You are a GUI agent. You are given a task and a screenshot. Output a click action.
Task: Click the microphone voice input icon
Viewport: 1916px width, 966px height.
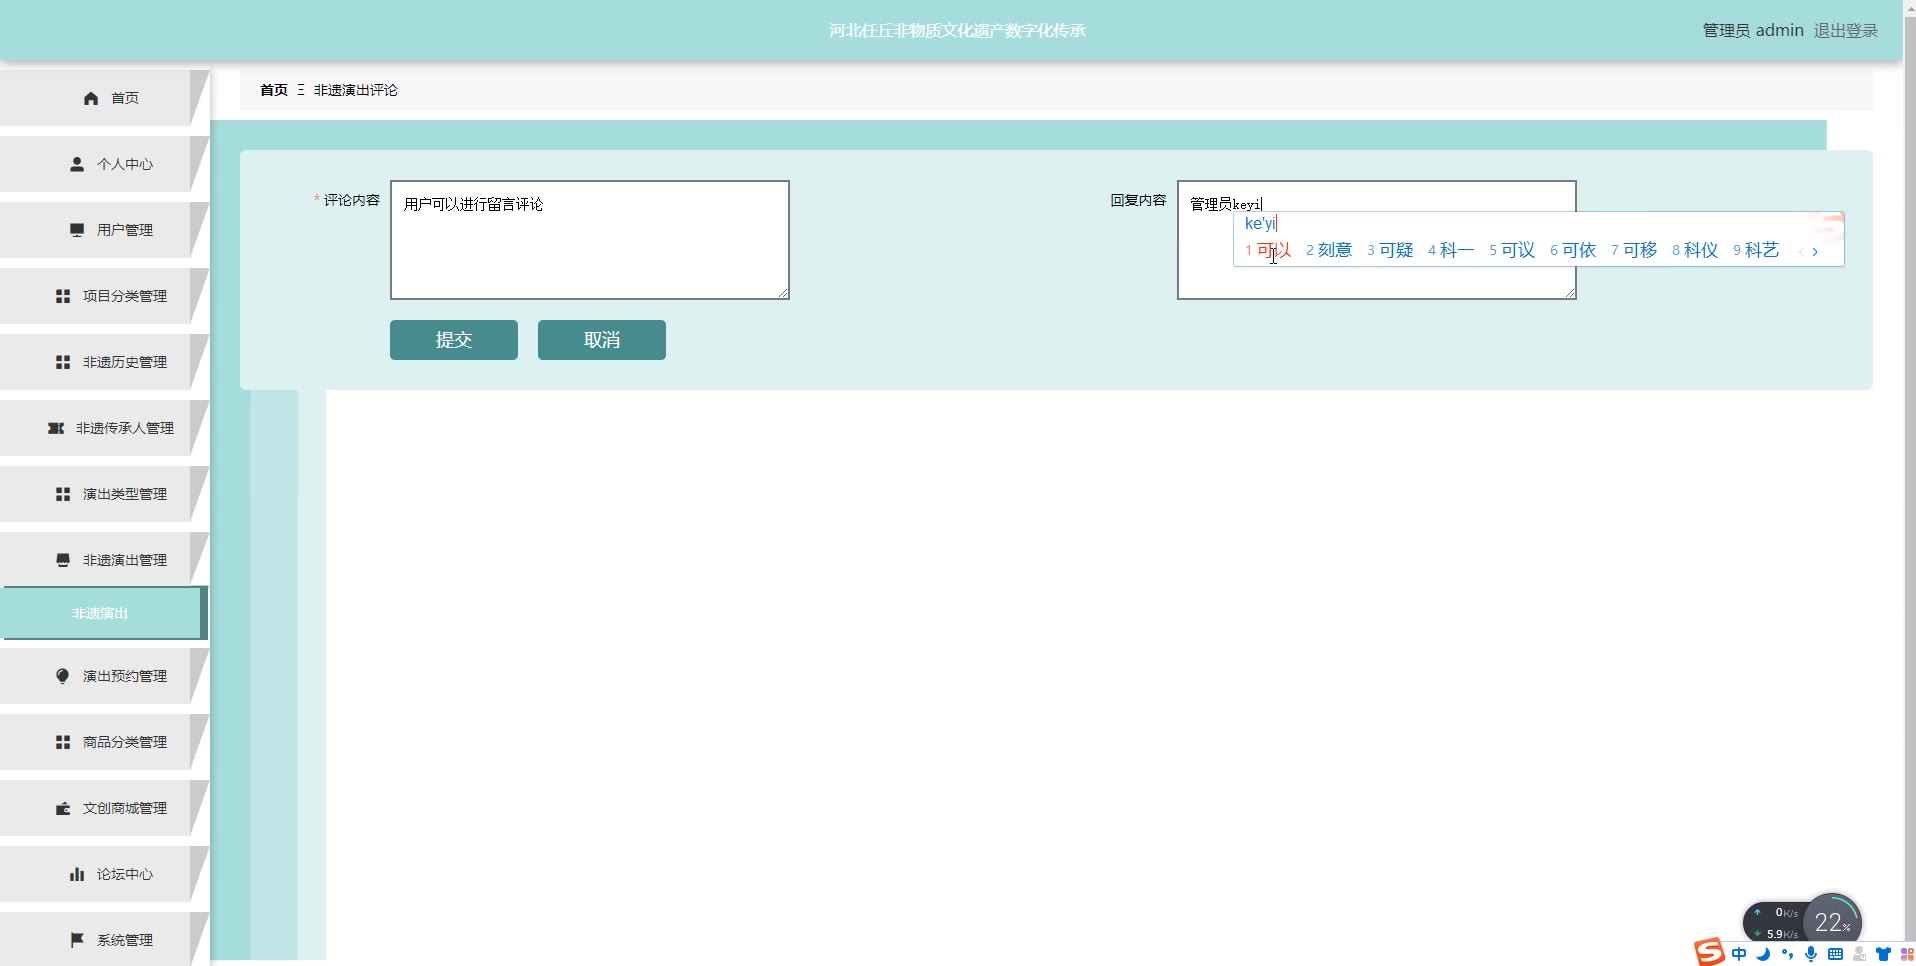tap(1811, 954)
